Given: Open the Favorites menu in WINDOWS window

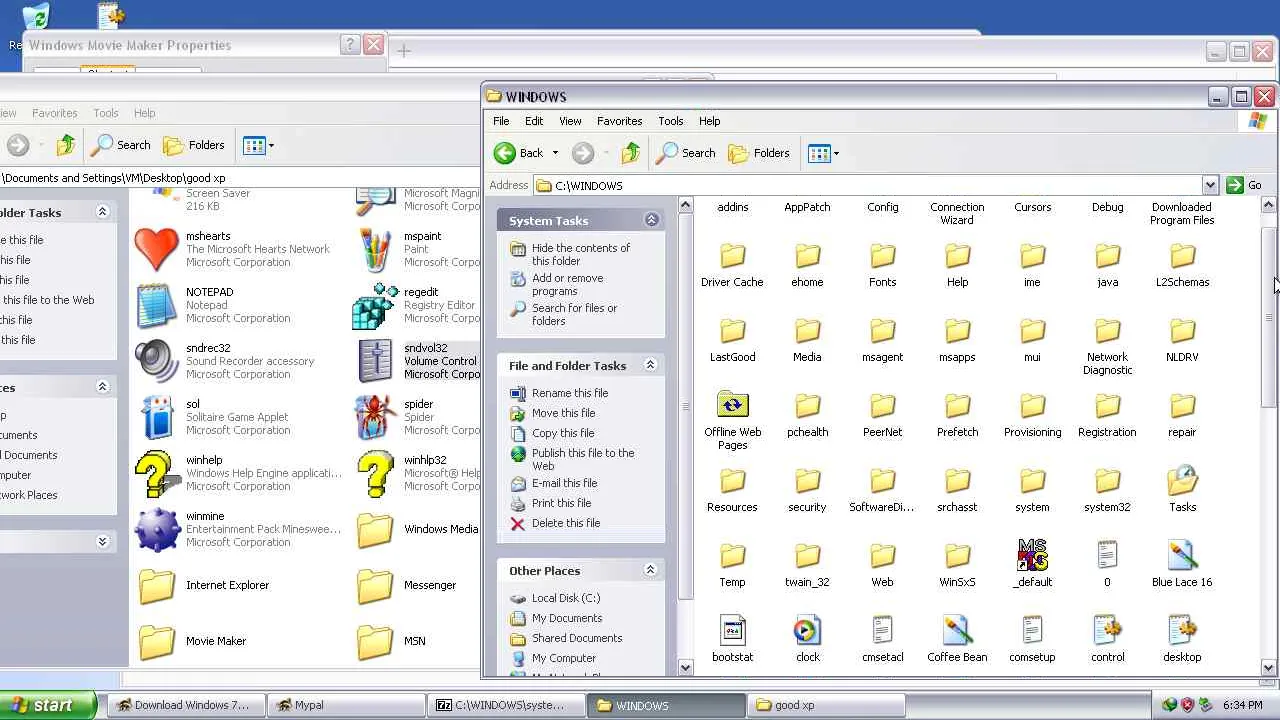Looking at the screenshot, I should [x=619, y=121].
